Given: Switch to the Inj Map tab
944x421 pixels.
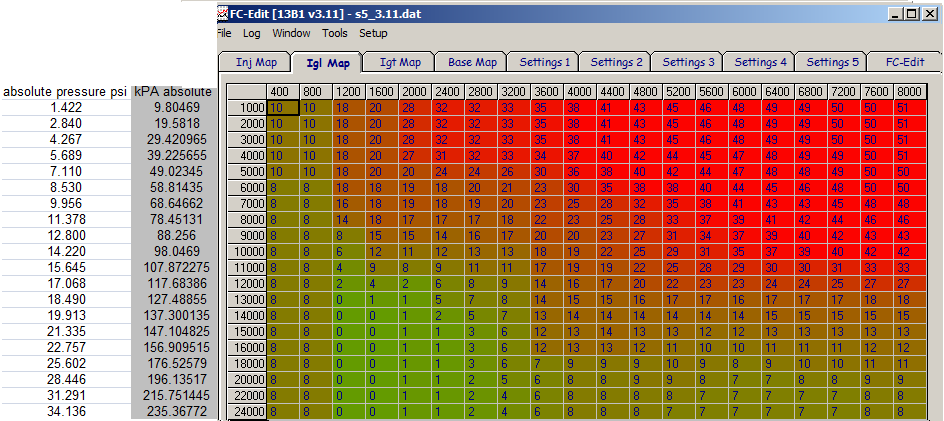Looking at the screenshot, I should click(256, 63).
